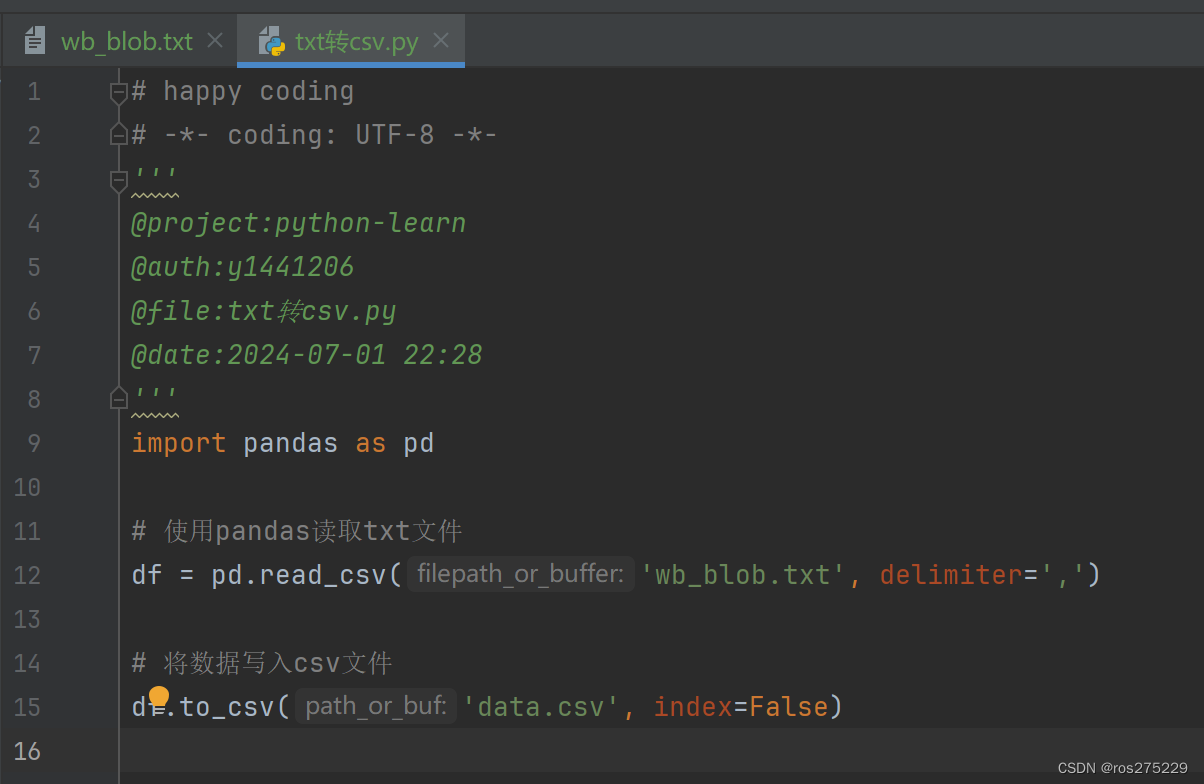Close the txt转csv.py tab
The image size is (1204, 784).
pyautogui.click(x=441, y=41)
